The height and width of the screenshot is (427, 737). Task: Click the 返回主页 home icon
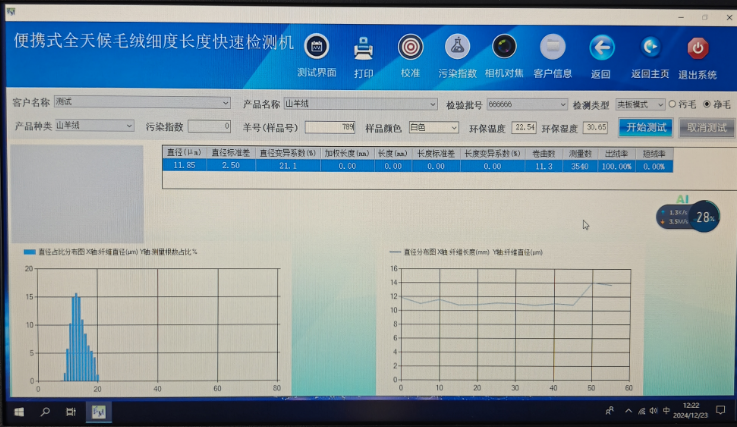click(x=650, y=47)
